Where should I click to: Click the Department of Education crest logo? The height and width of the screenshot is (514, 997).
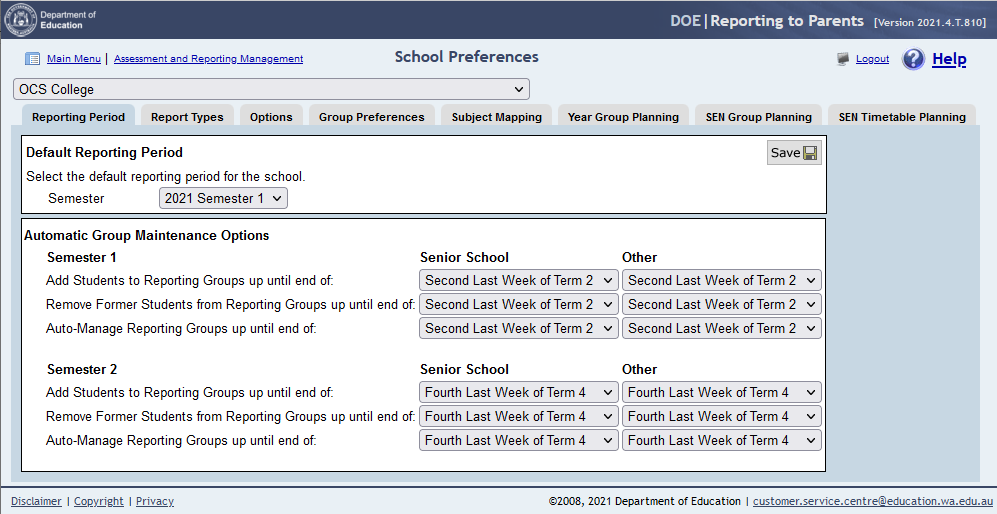tap(22, 20)
